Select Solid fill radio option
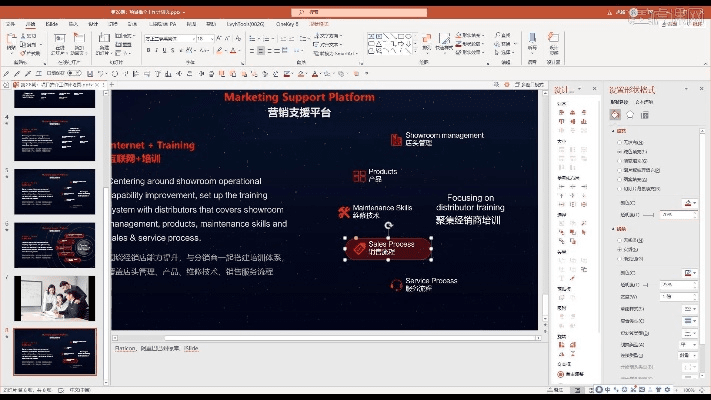The width and height of the screenshot is (711, 400). tap(619, 151)
